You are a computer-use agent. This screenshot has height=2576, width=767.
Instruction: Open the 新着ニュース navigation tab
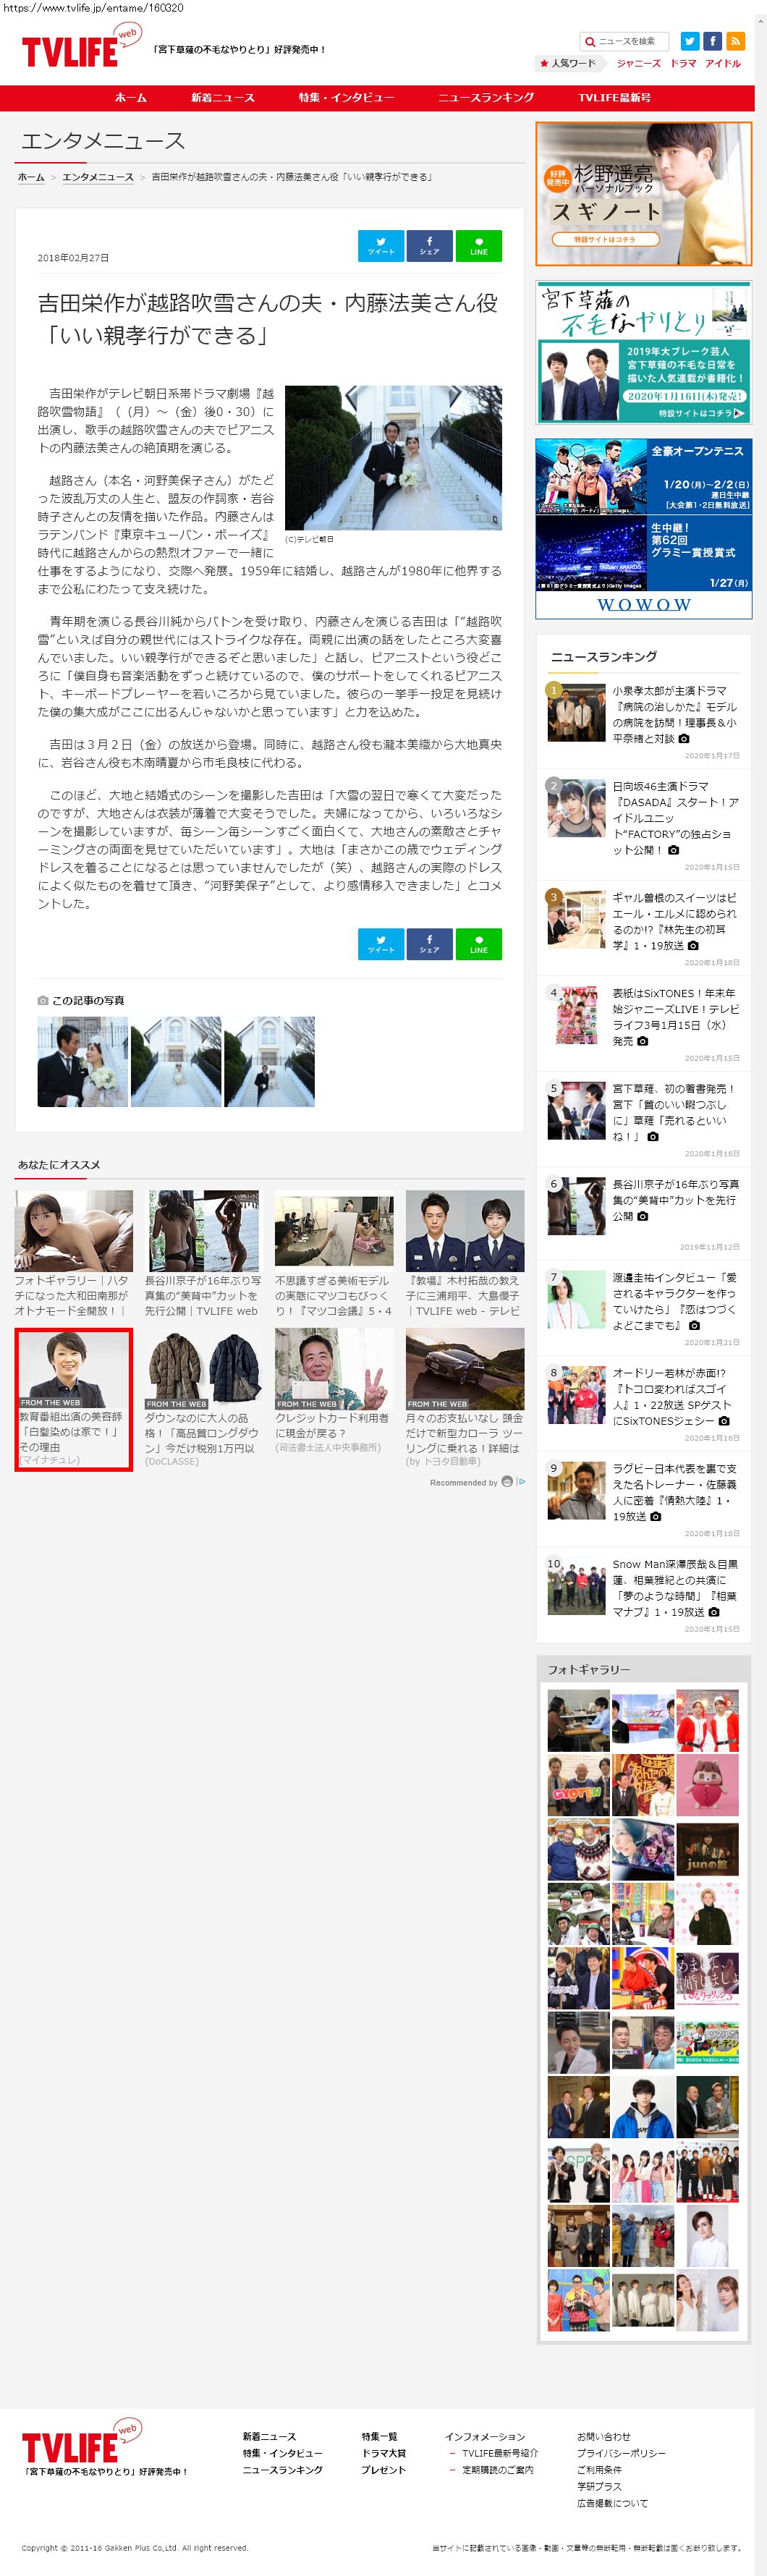pos(222,98)
